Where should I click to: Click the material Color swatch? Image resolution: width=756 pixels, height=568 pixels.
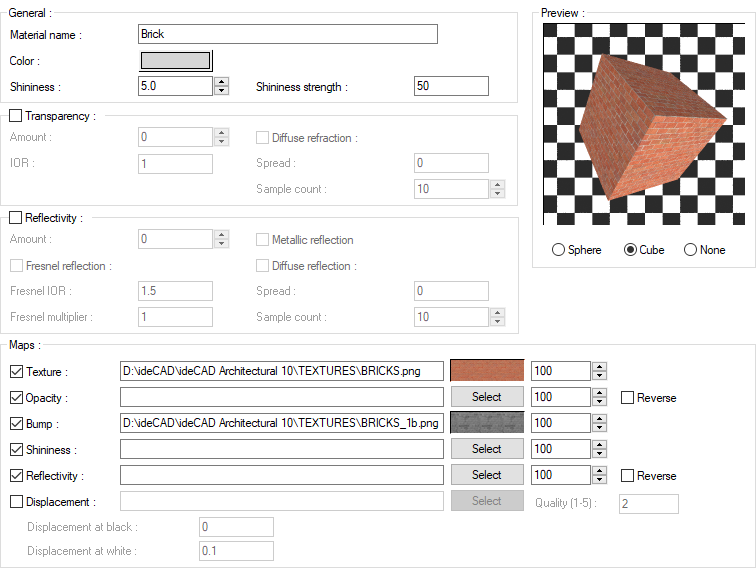(x=175, y=61)
